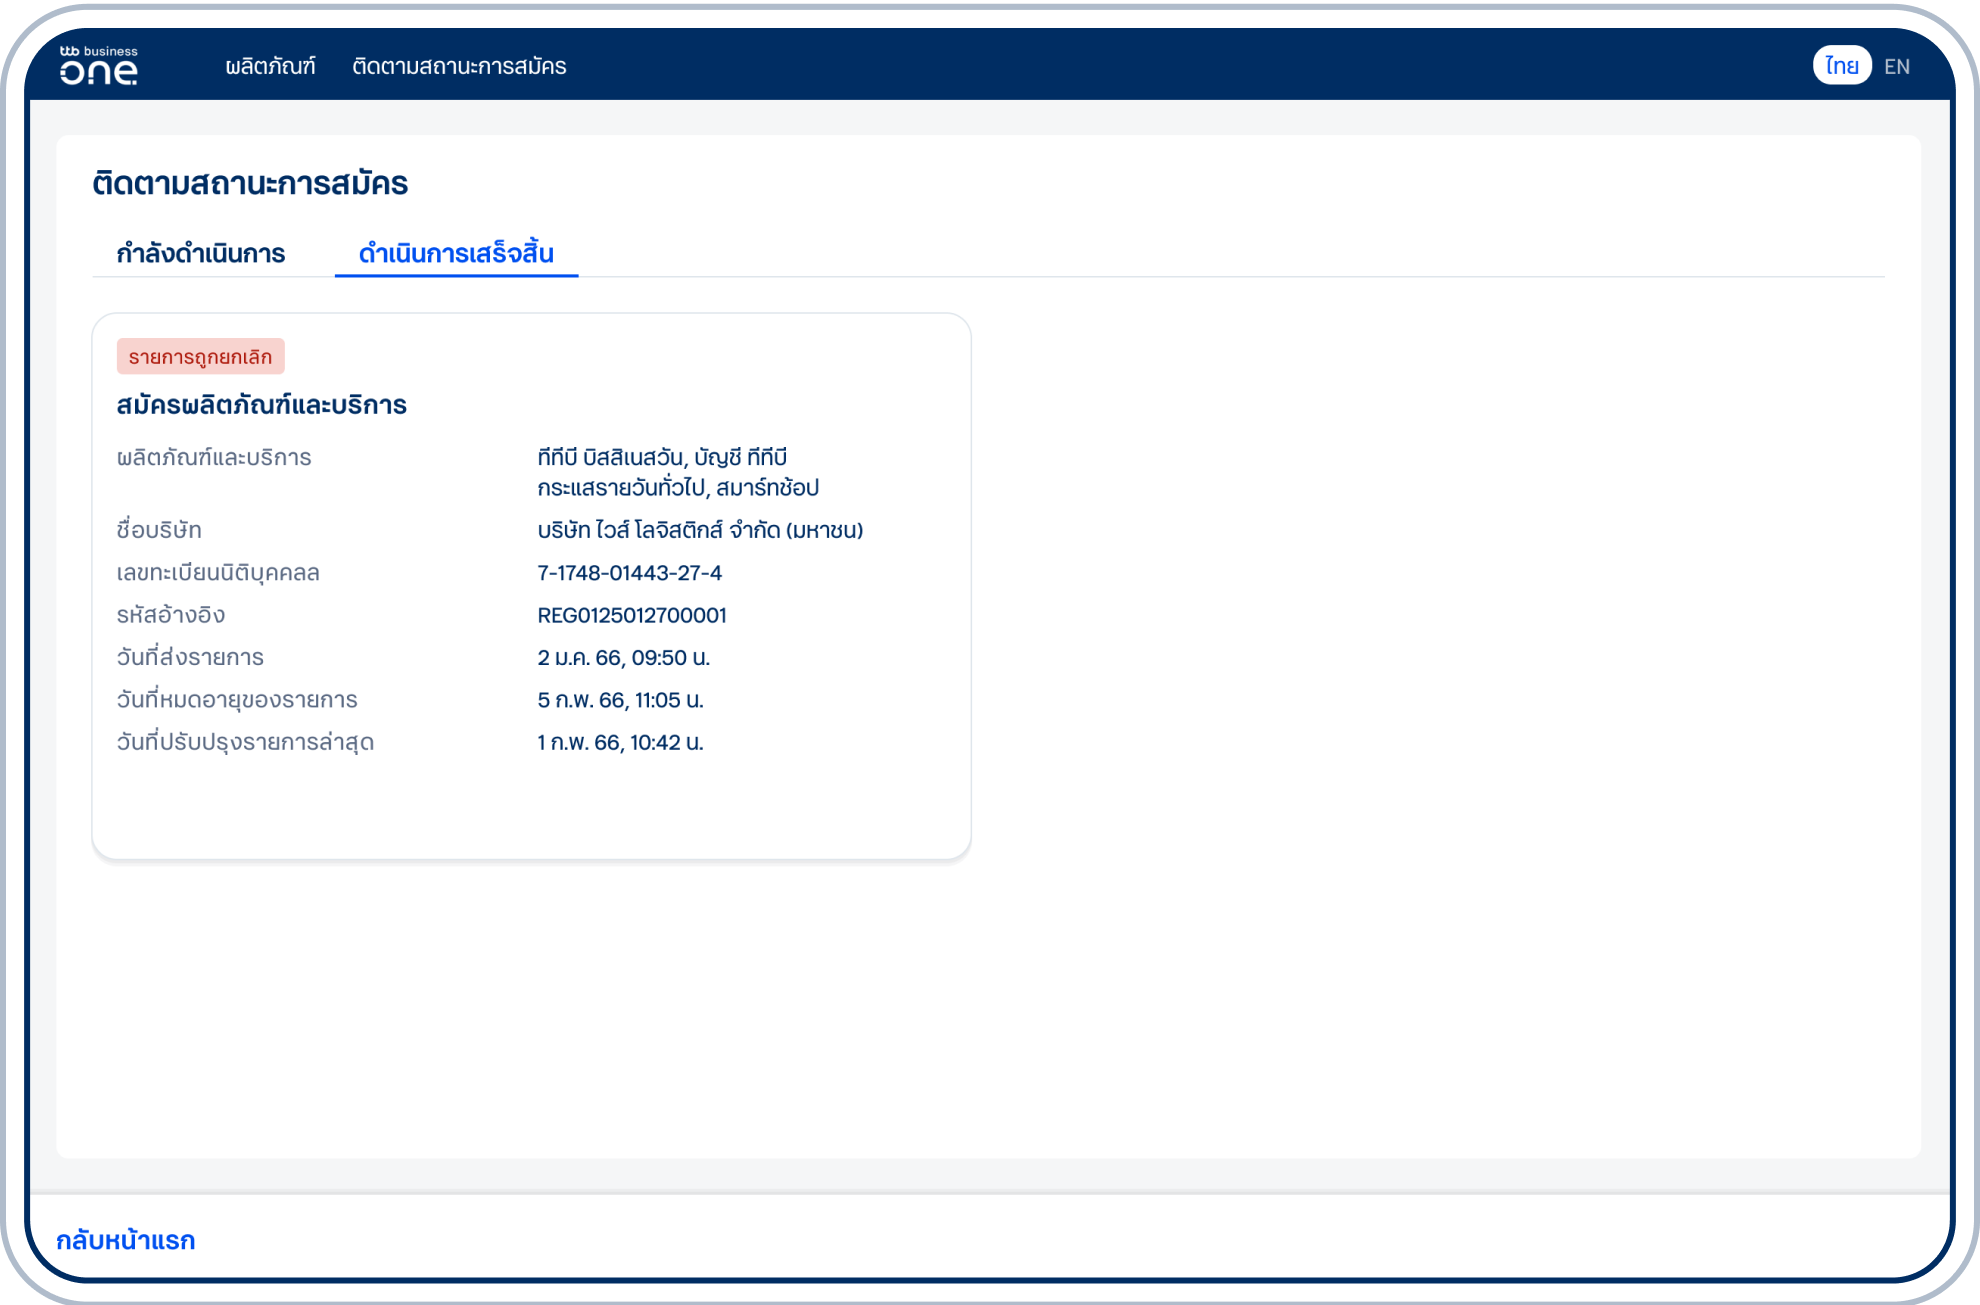Click the submission date 2 ม.ค. 66
Screen dimensions: 1980x1305
click(623, 658)
